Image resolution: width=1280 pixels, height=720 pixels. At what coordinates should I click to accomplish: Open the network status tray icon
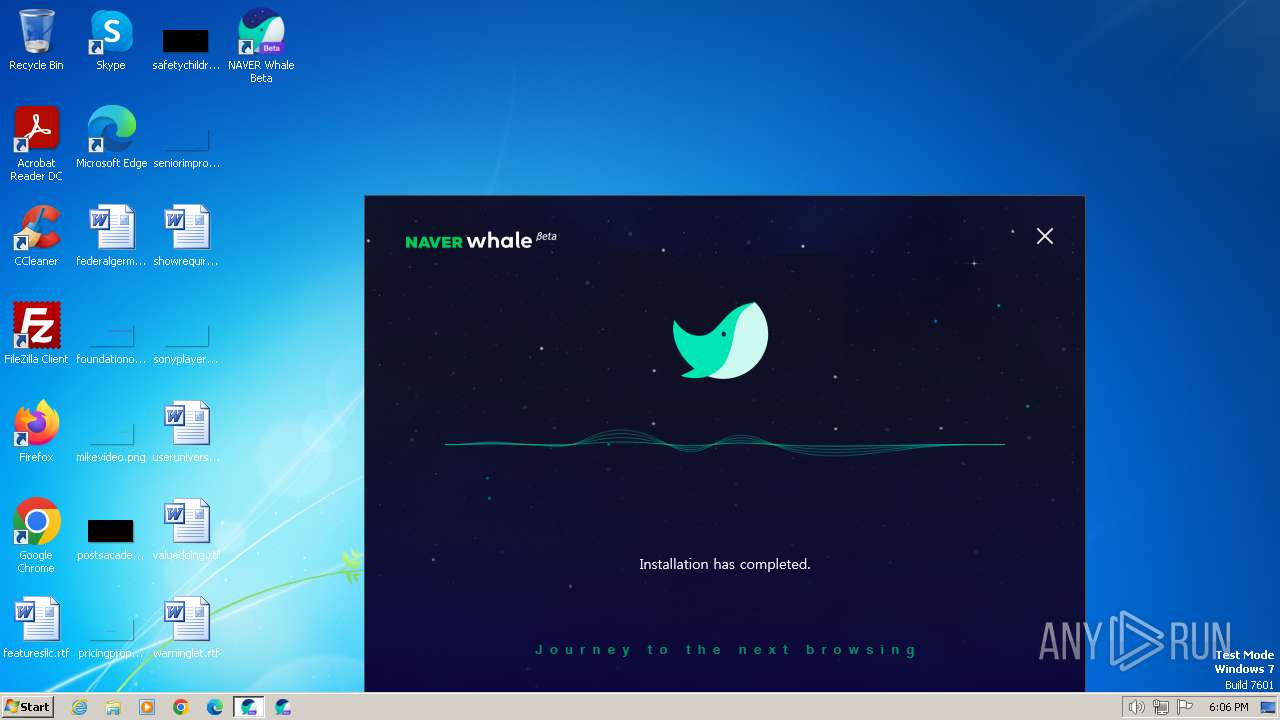[1161, 707]
